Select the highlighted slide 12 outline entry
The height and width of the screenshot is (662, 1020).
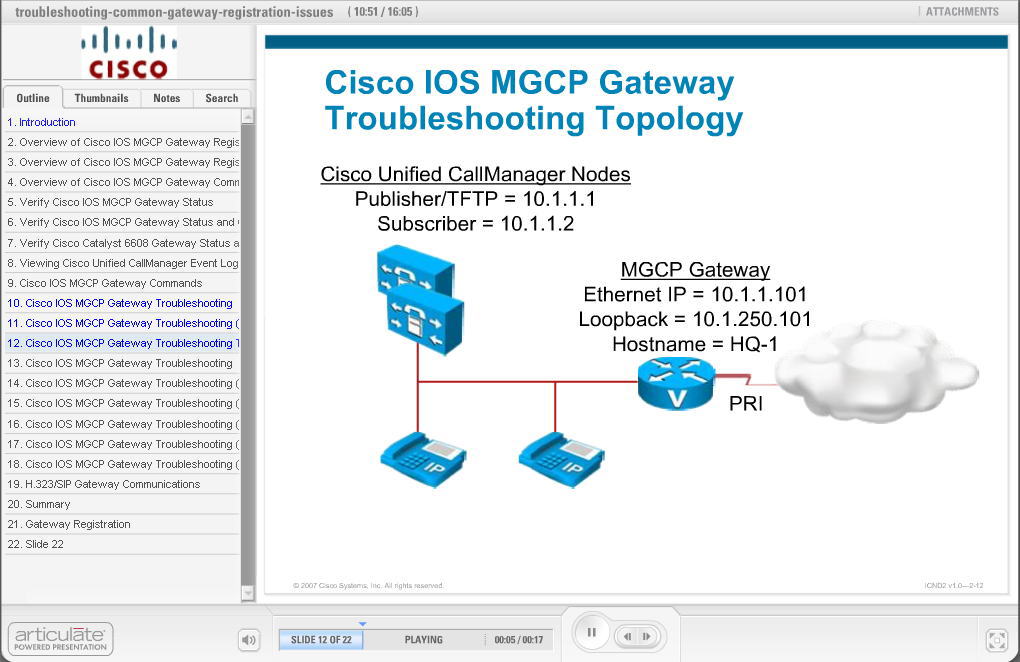[x=122, y=343]
